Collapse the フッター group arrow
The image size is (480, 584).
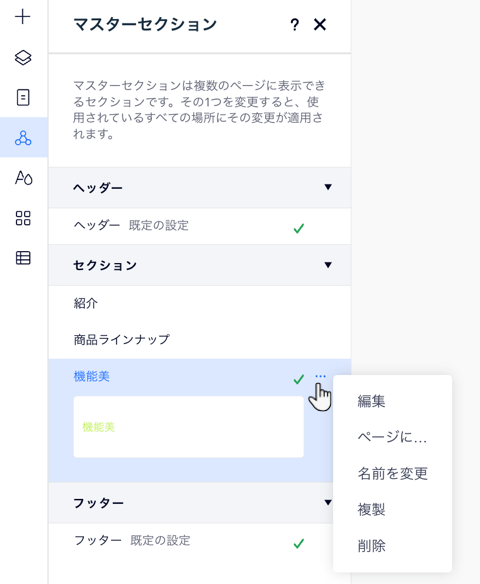click(328, 502)
